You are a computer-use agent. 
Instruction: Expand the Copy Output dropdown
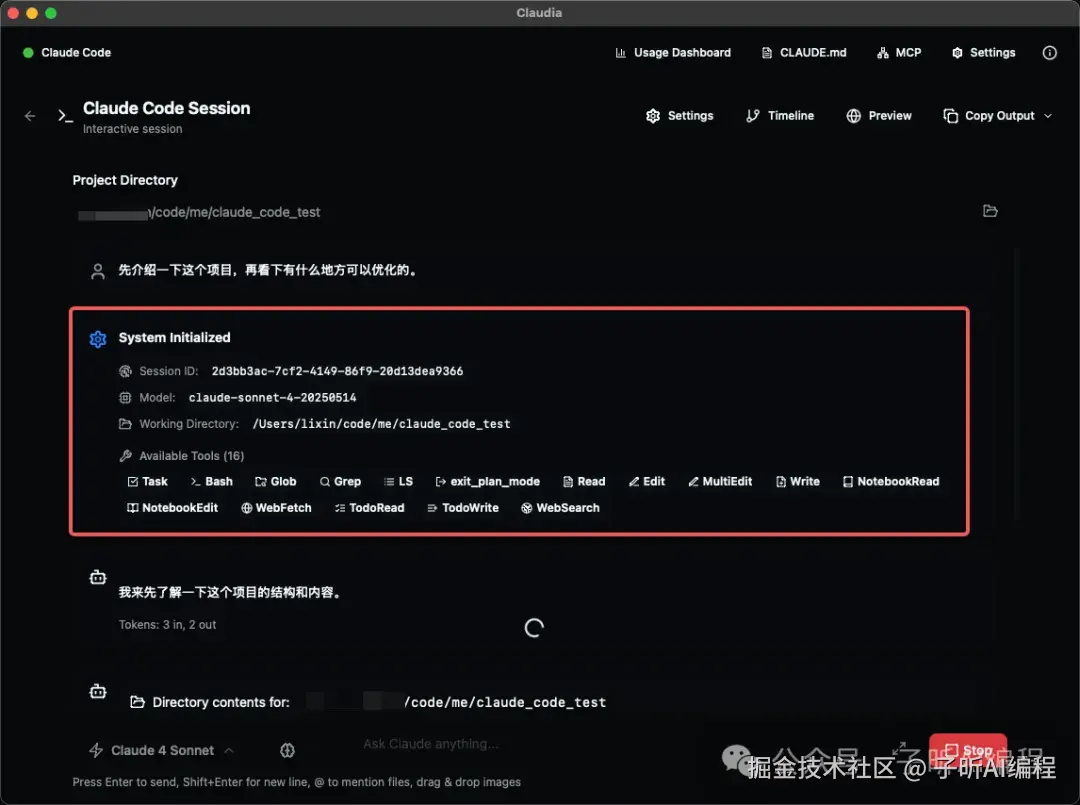(997, 116)
